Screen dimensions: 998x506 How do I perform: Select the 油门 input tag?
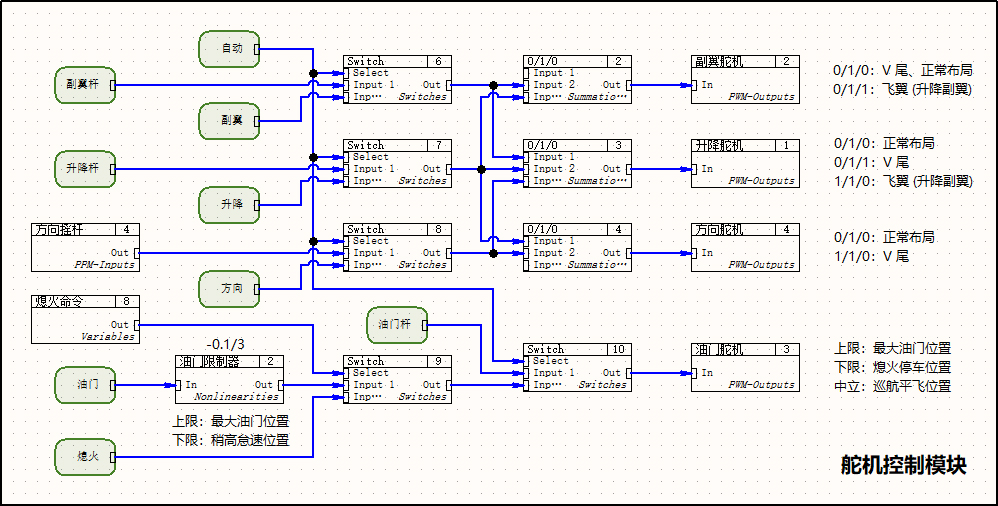82,385
